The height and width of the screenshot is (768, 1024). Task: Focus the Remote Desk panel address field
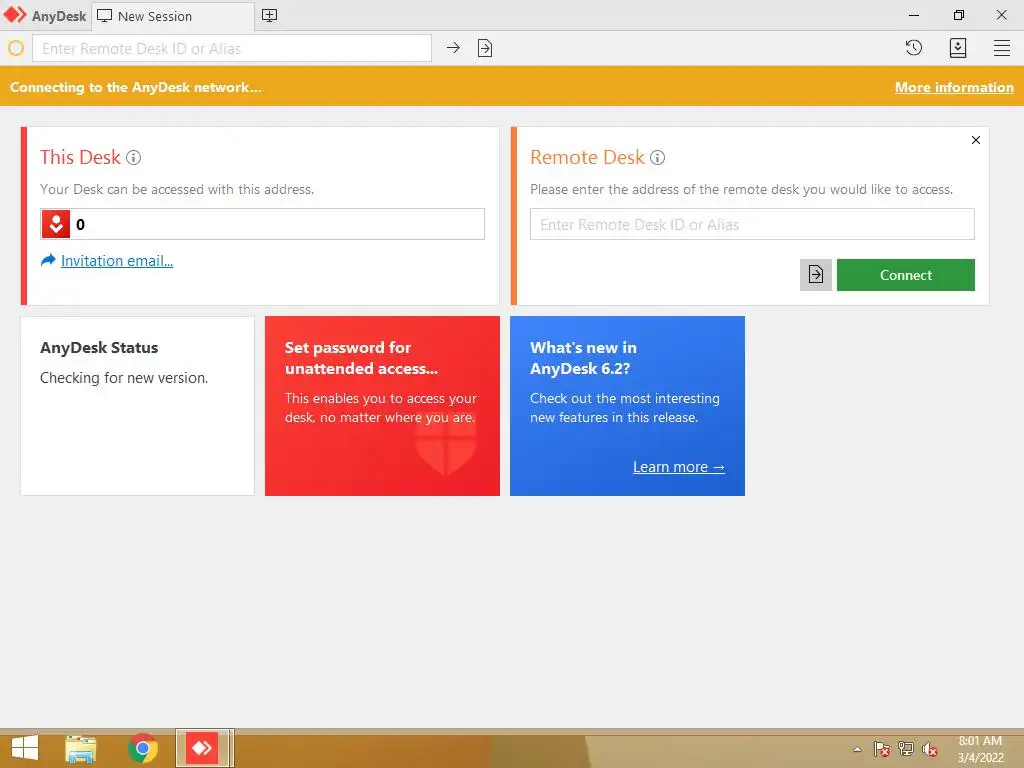752,224
